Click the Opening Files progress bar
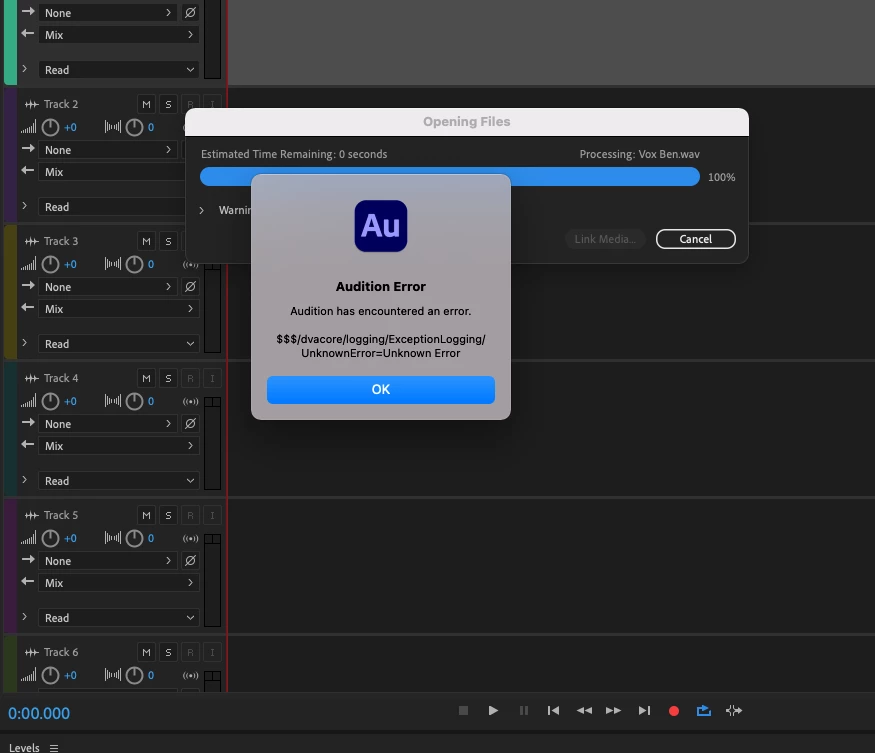 tap(450, 177)
